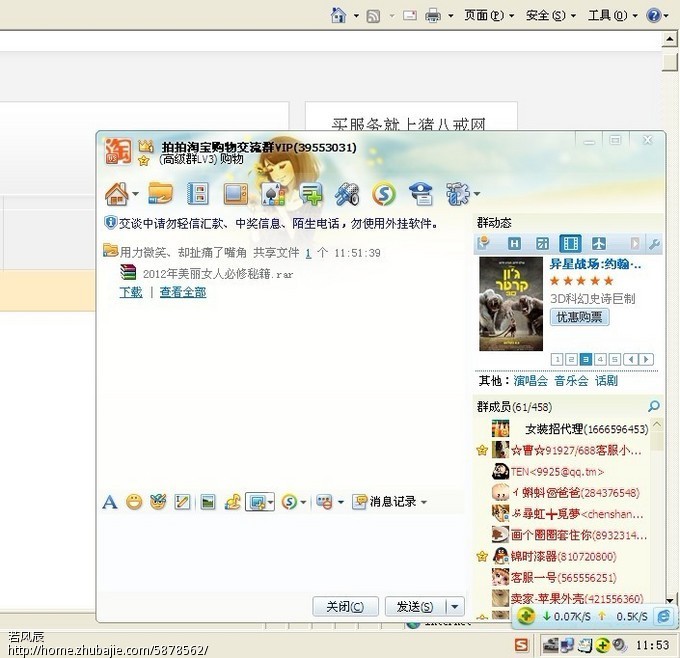Click the RSS feeds icon in browser toolbar
This screenshot has height=658, width=680.
(x=373, y=16)
